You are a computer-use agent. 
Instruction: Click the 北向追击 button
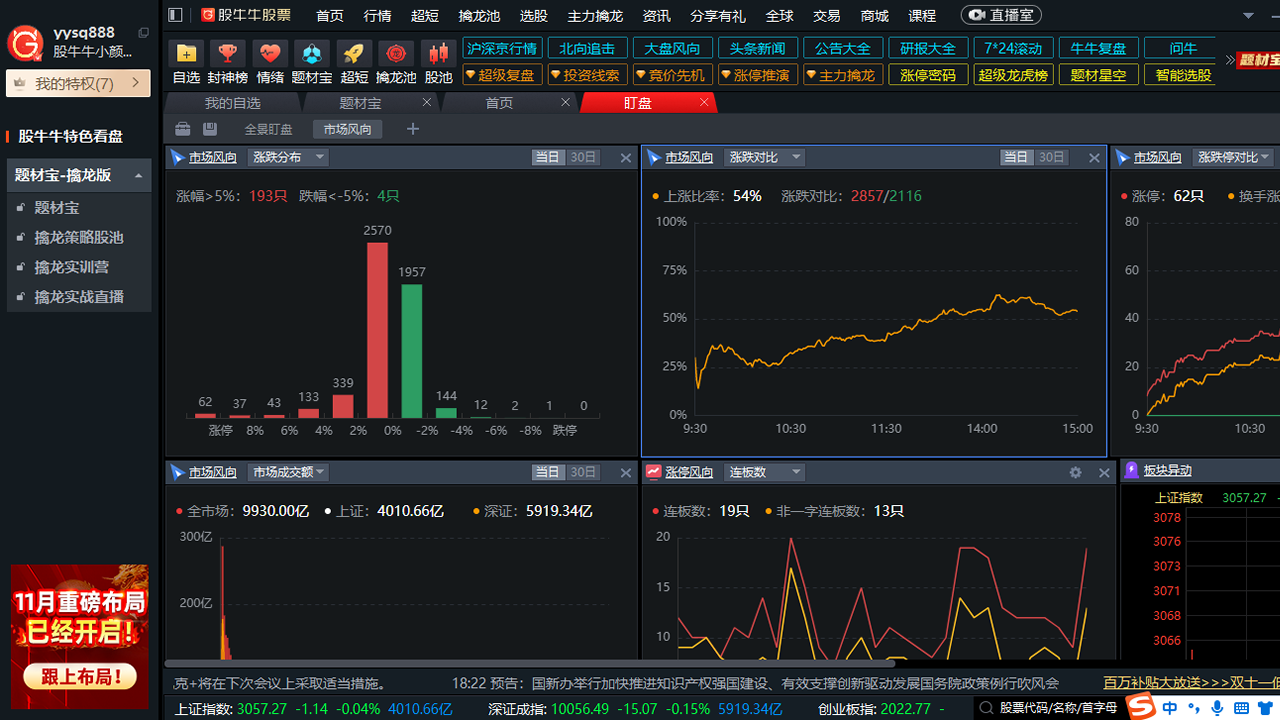587,47
